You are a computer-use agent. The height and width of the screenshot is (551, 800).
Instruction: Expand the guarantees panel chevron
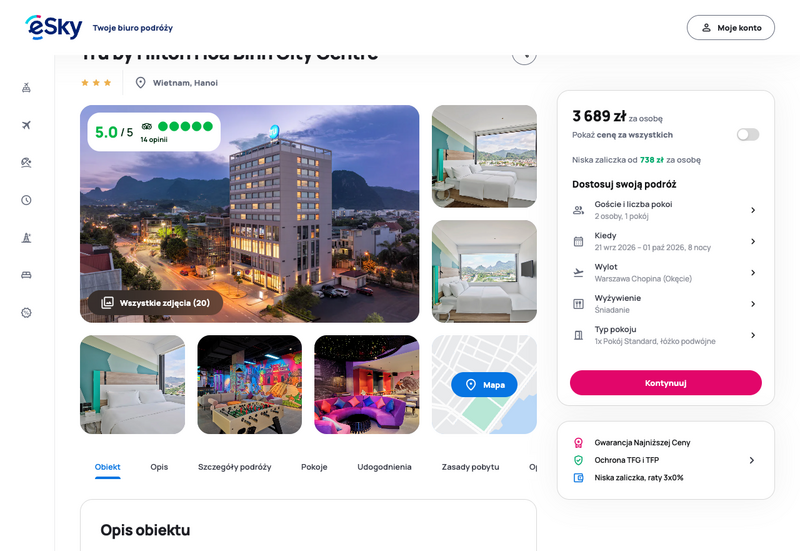coord(752,460)
